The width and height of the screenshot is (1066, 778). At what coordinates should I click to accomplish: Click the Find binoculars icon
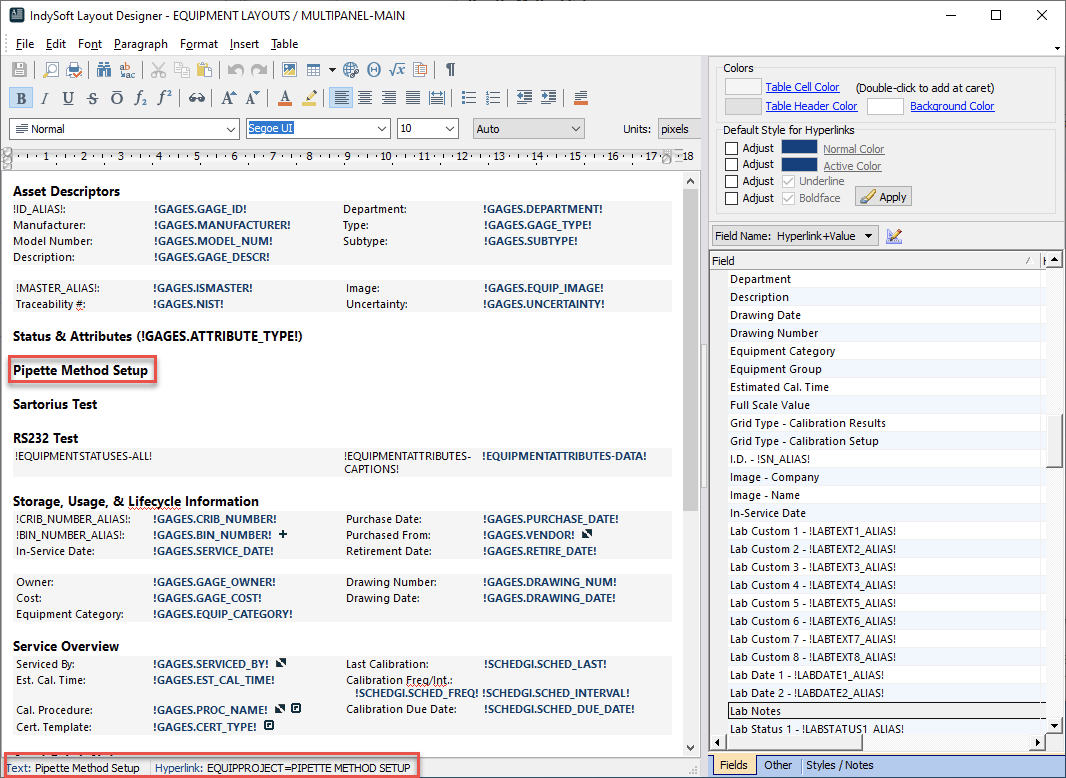click(103, 70)
